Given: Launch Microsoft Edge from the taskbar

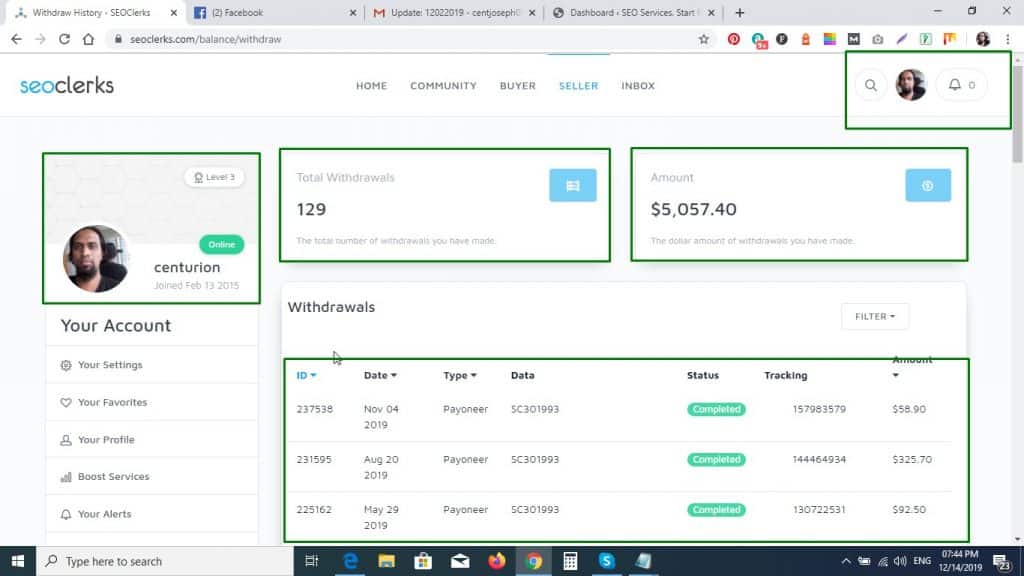Looking at the screenshot, I should point(350,561).
